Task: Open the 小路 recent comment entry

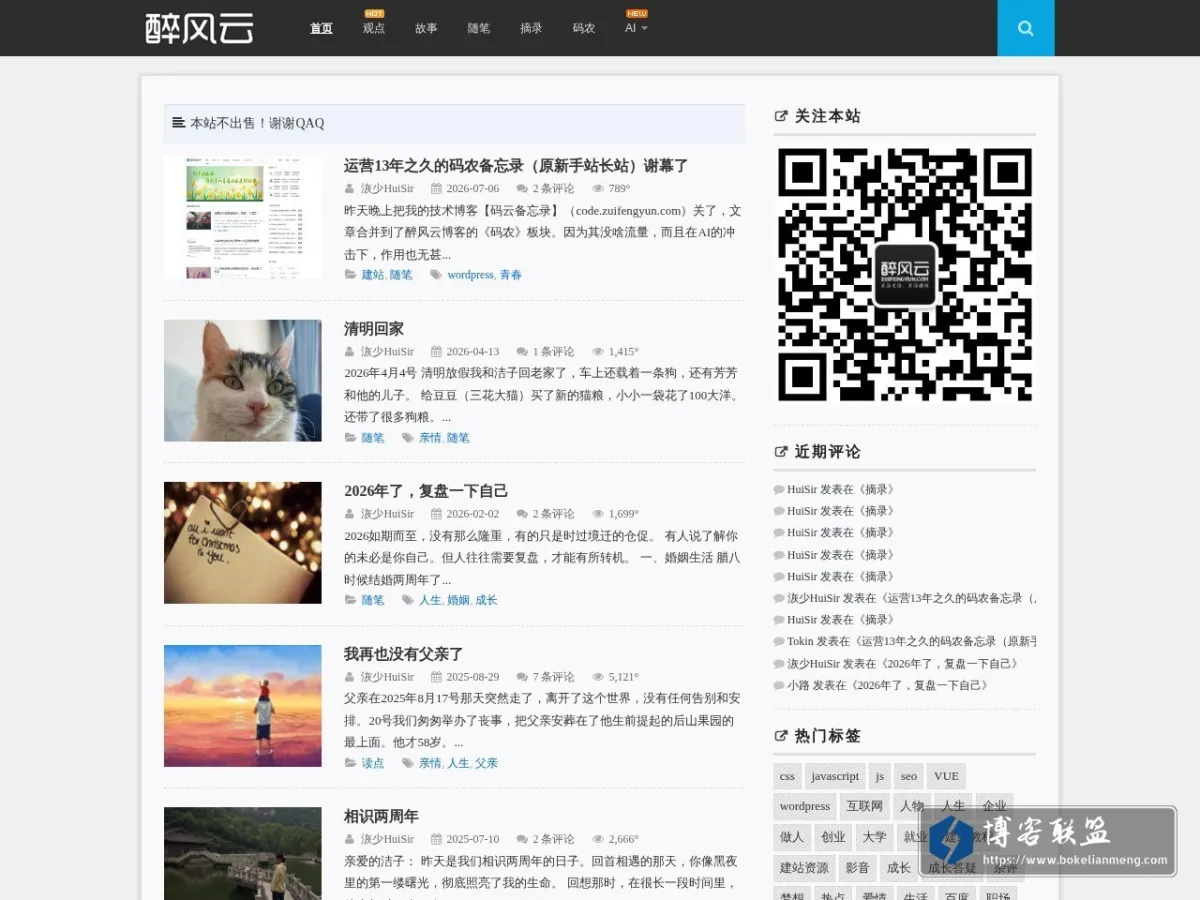Action: (x=890, y=686)
